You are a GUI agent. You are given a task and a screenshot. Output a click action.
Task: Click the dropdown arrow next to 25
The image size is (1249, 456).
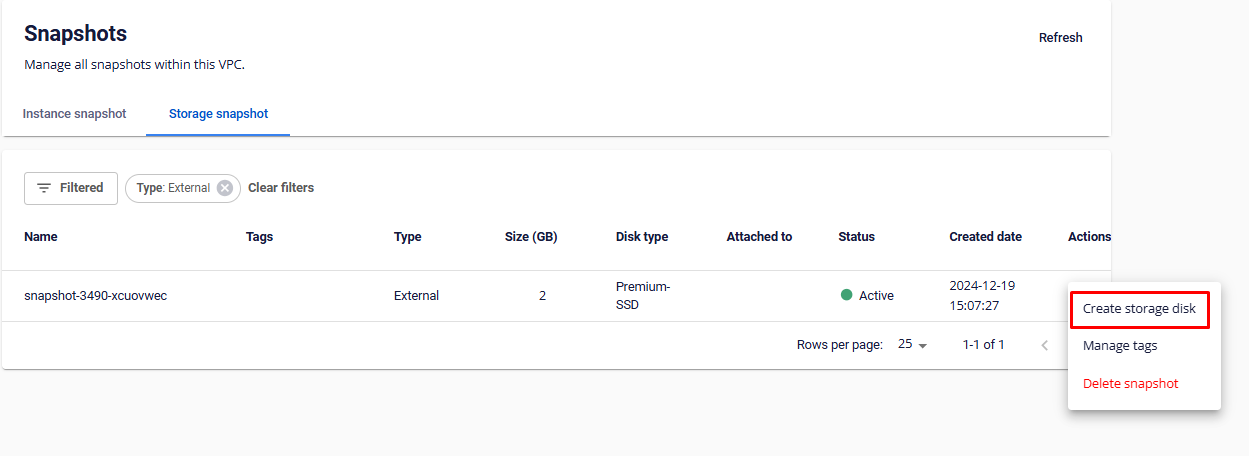click(x=923, y=346)
